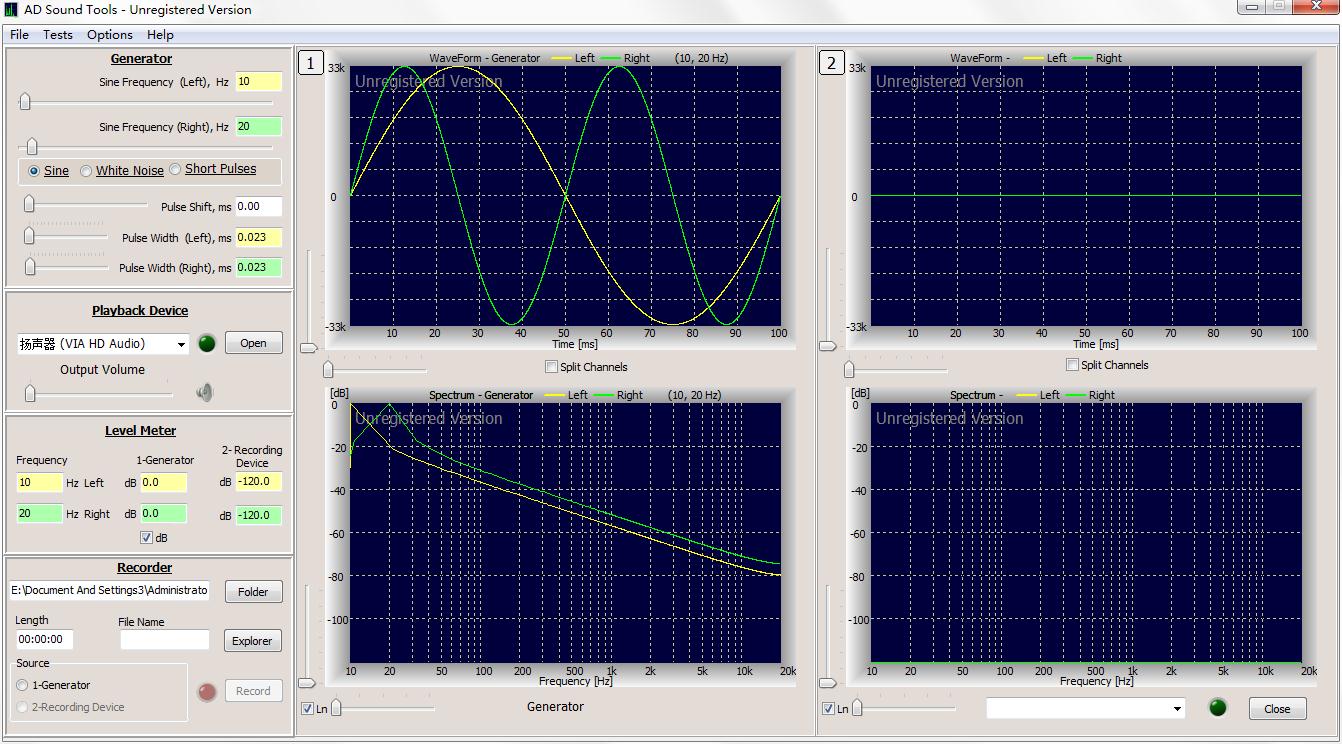Open the Options menu
This screenshot has height=744, width=1342.
pos(109,34)
